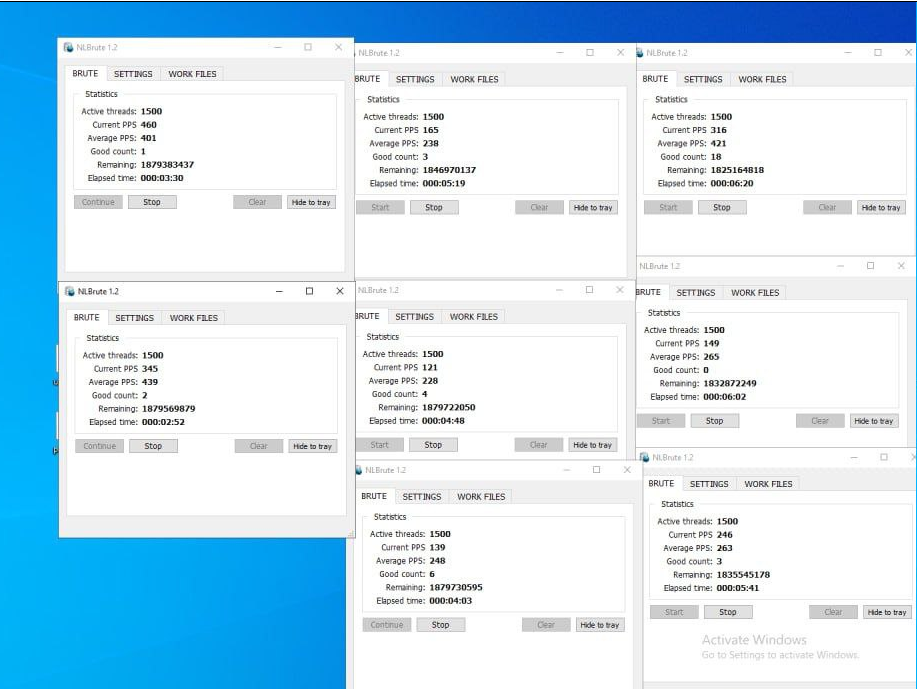Click the NLBrute title icon in the 000:03:30 window
Viewport: 917px width, 689px height.
point(68,47)
